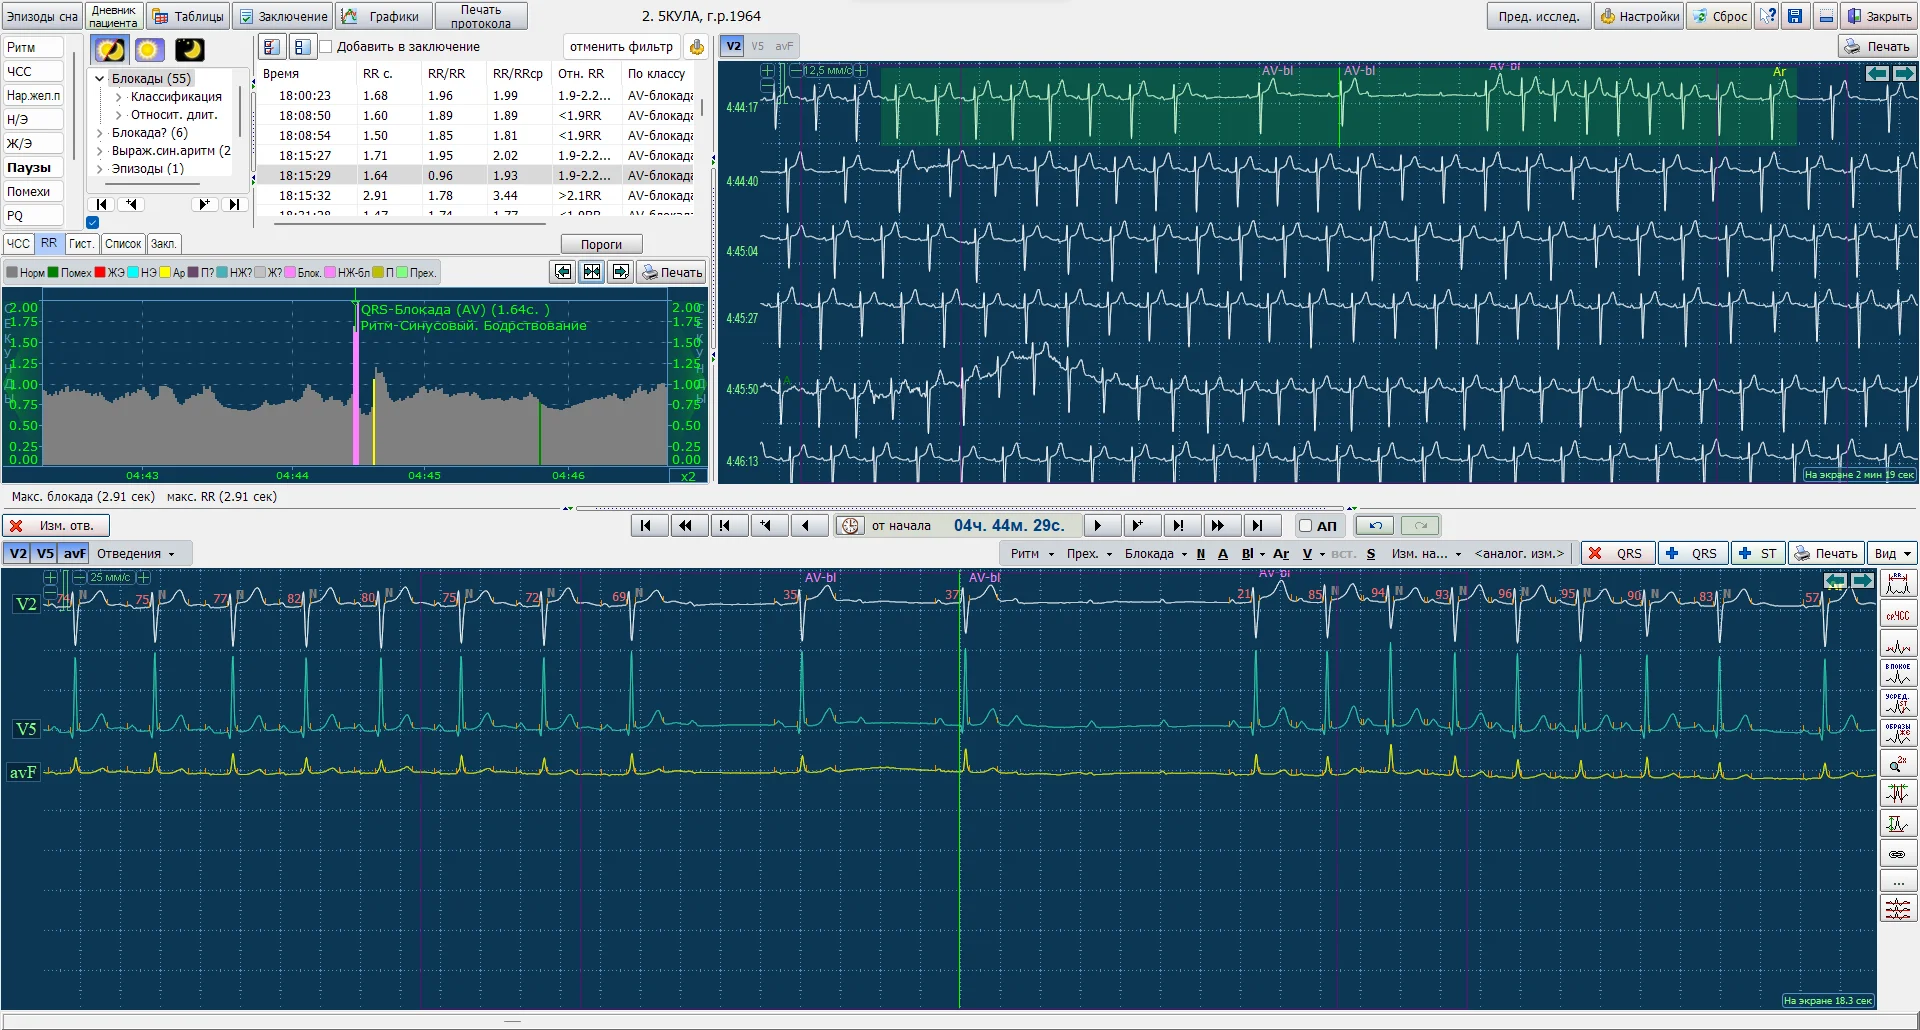The width and height of the screenshot is (1920, 1030).
Task: Uncheck the blue checkbox below the tree navigation
Action: 93,223
